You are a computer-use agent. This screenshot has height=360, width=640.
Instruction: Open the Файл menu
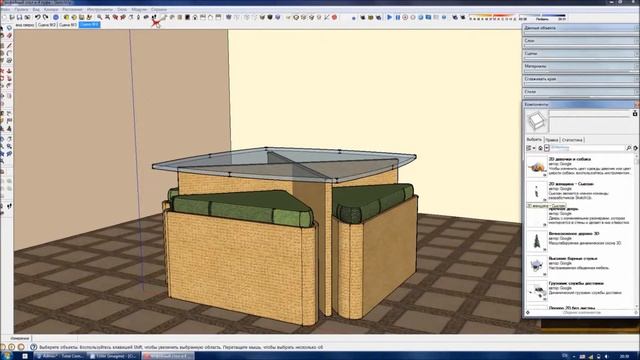[x=5, y=9]
